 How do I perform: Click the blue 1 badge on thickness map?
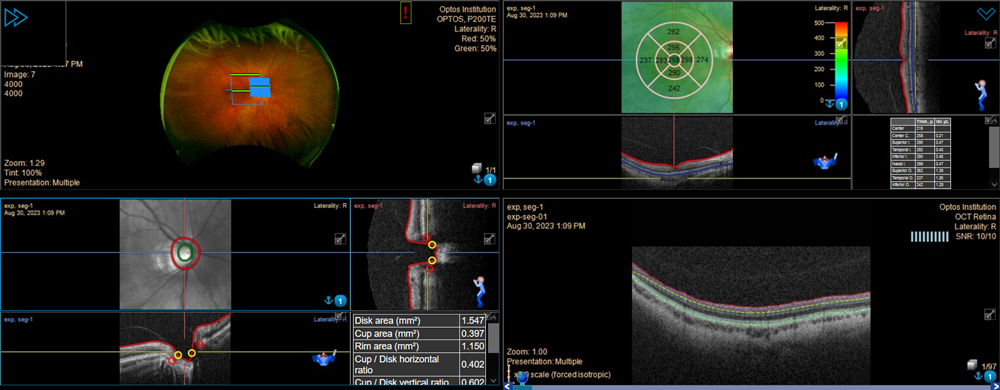coord(841,105)
